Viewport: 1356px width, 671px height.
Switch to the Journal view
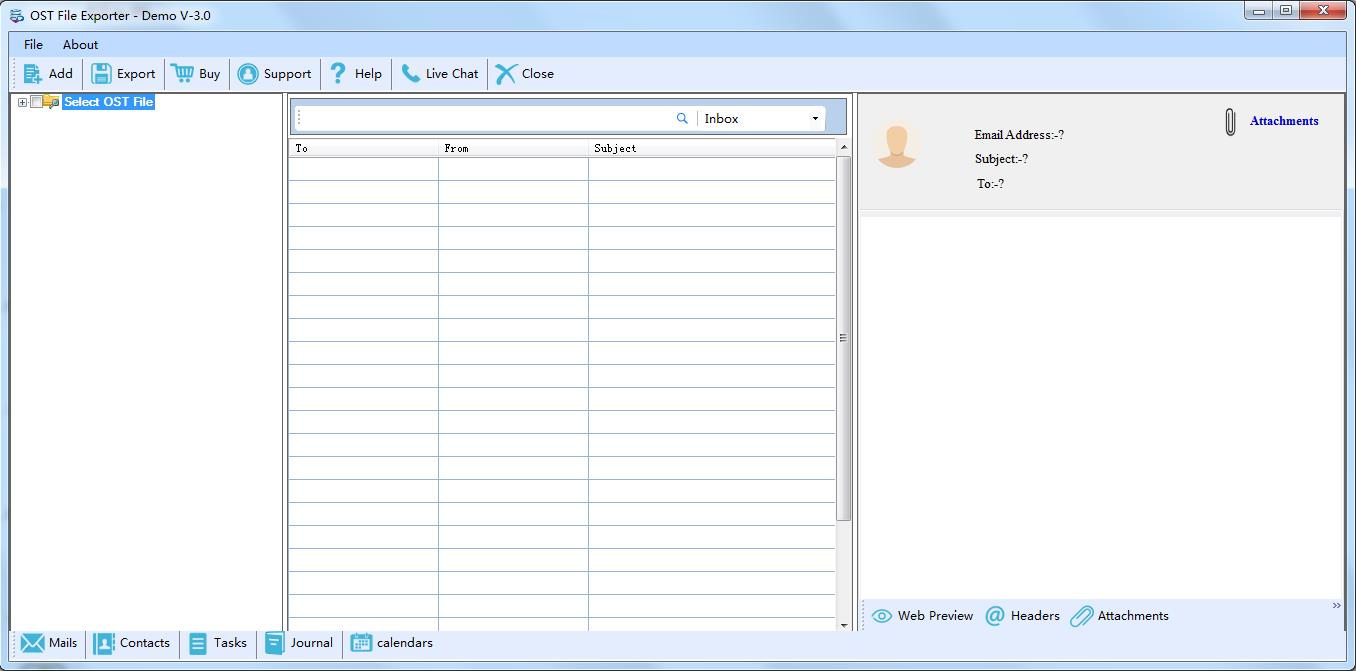click(298, 643)
